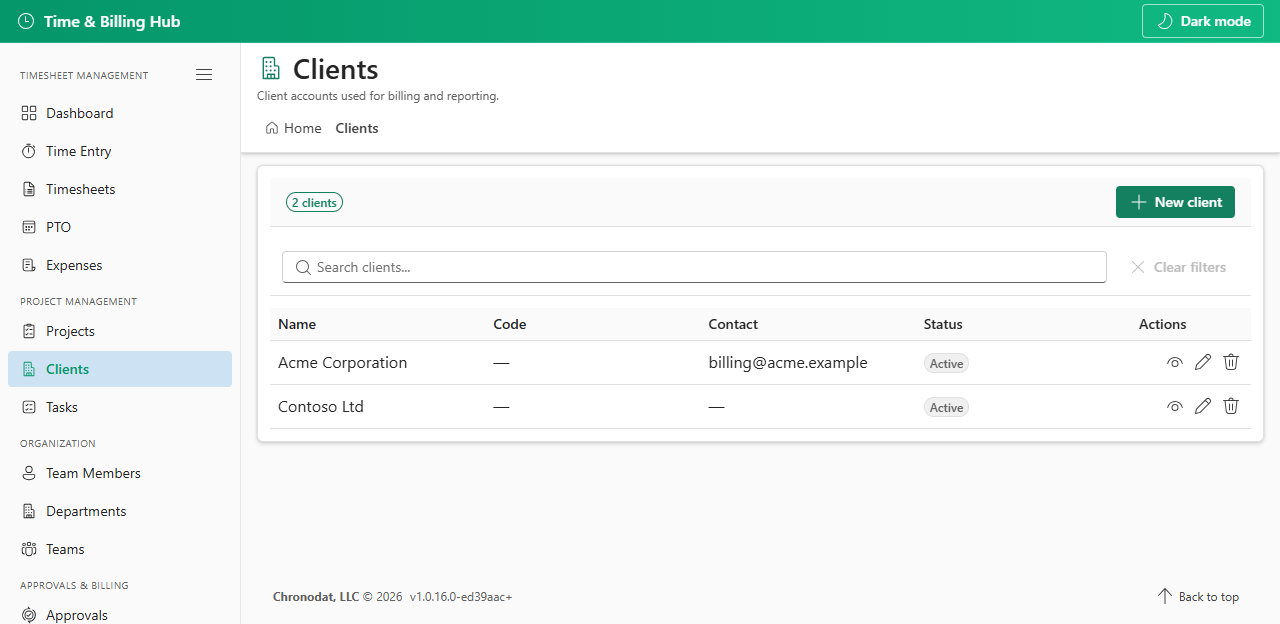Open PTO section
Screen dimensions: 1280x624
coord(120,227)
